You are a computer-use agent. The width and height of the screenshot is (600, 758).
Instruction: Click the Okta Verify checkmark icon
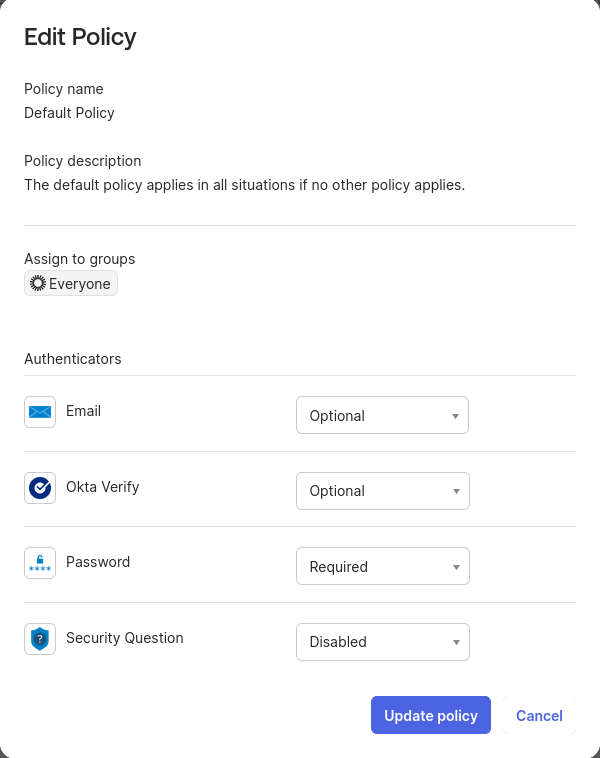[x=40, y=488]
